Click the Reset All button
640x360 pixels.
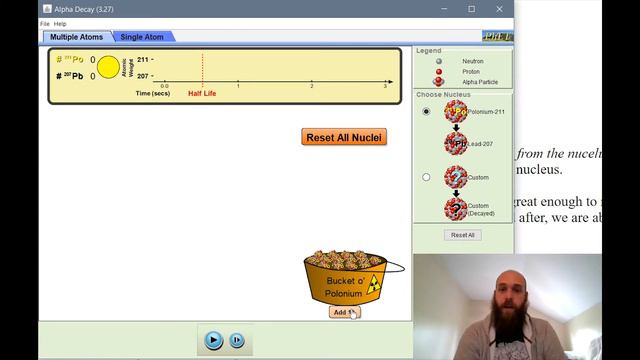(462, 235)
